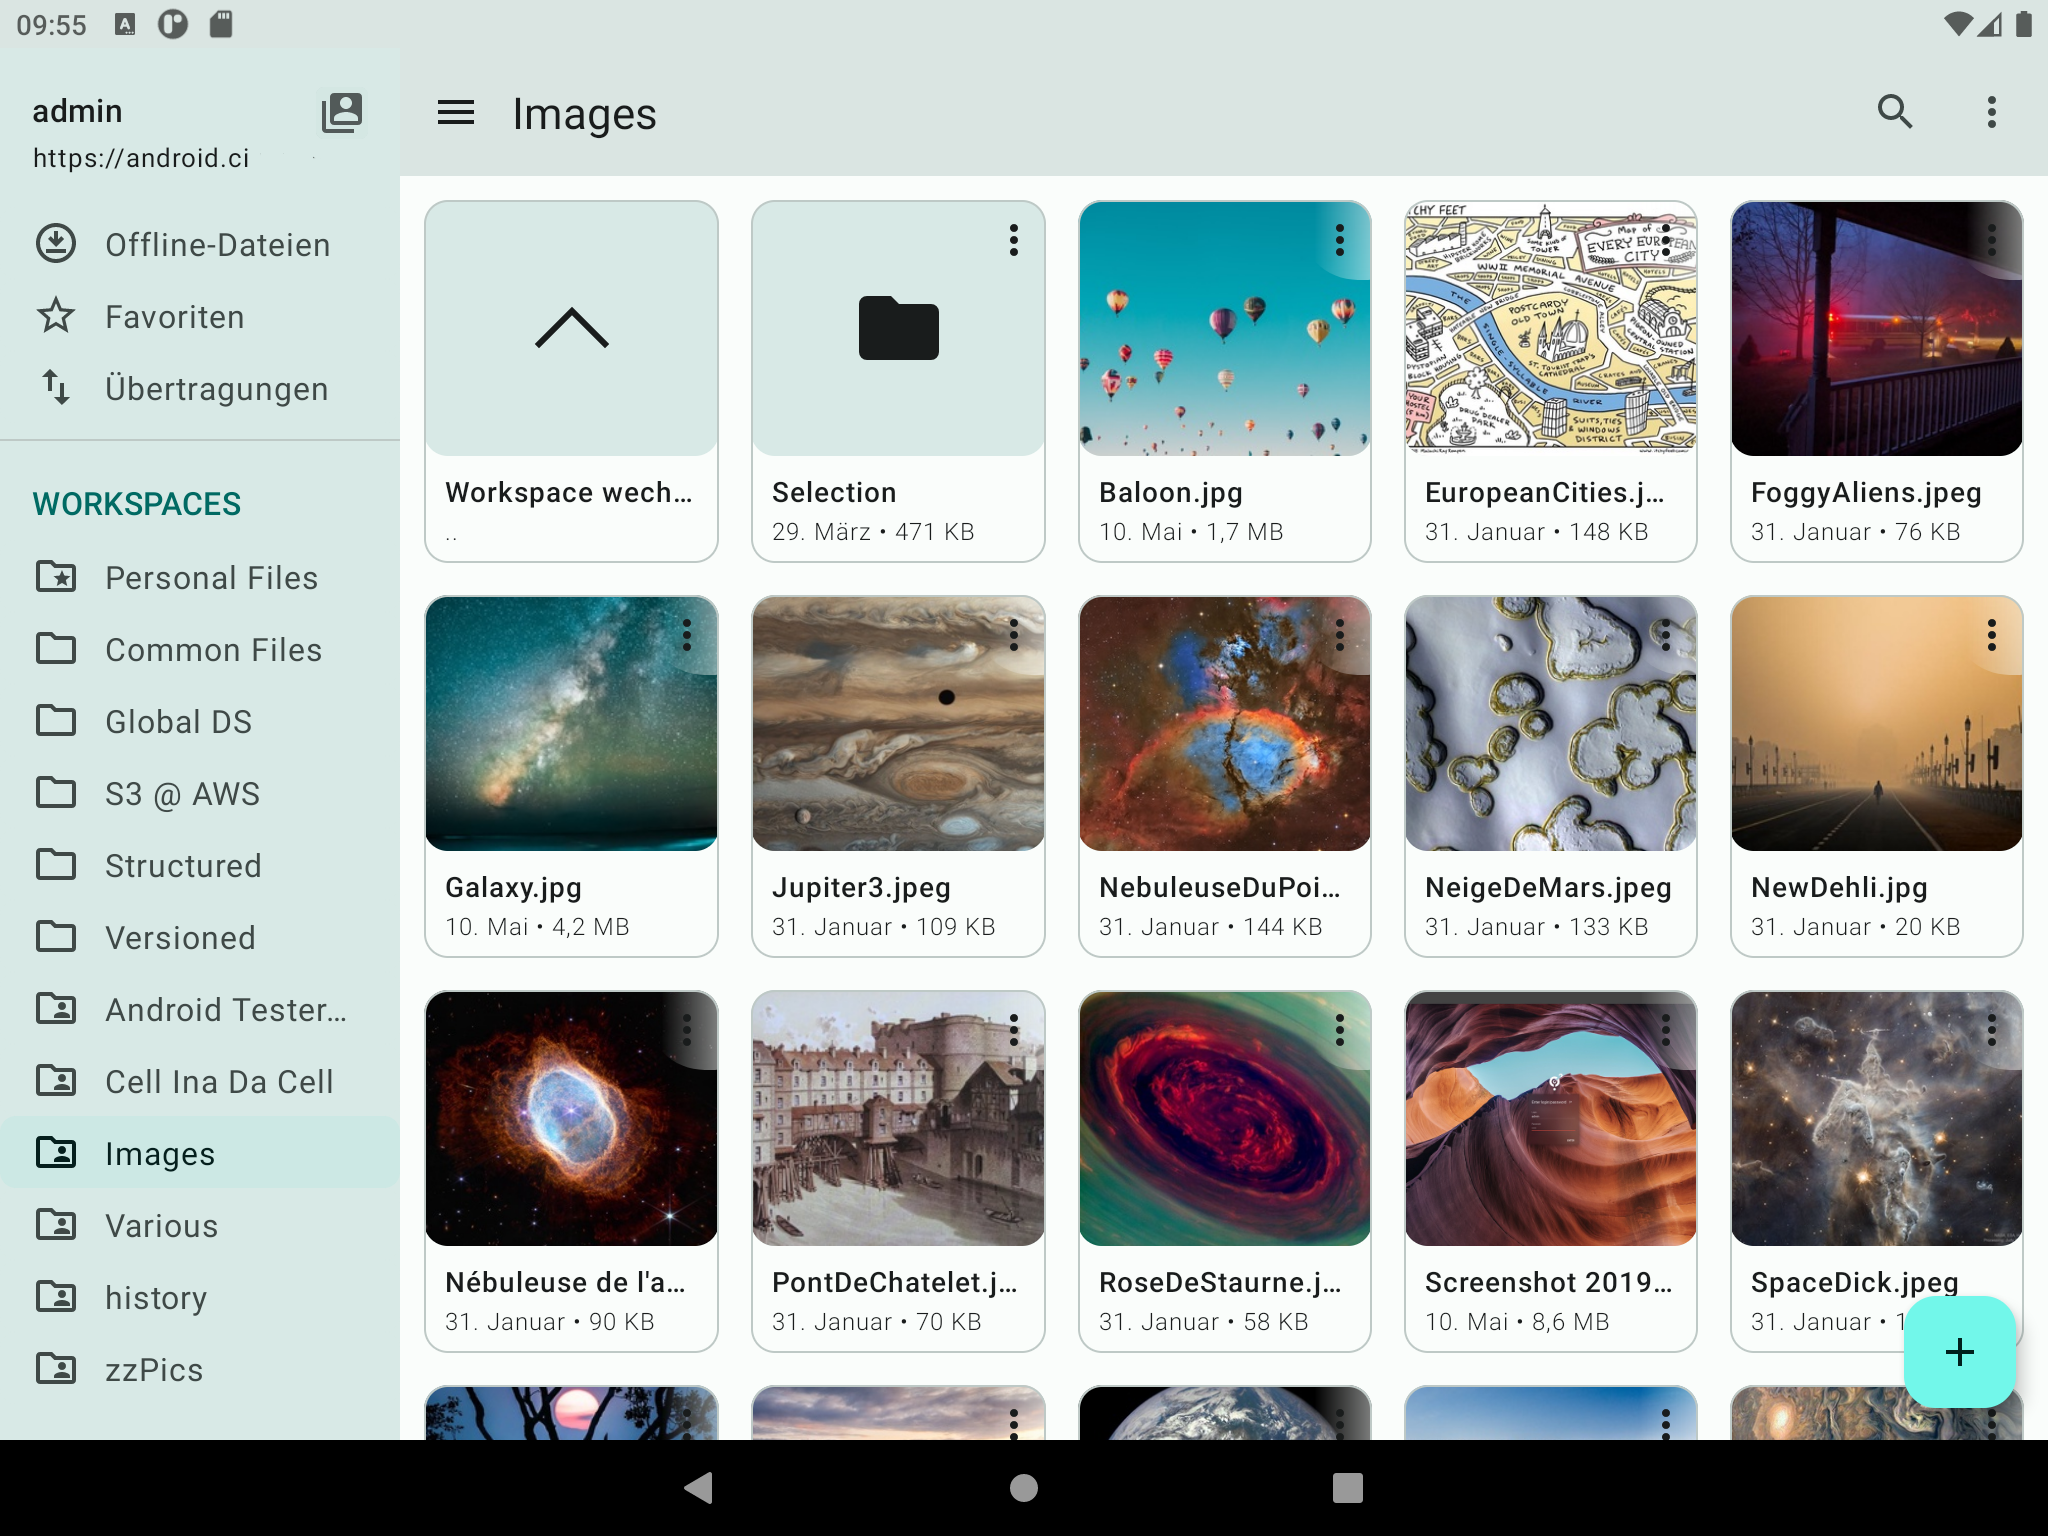Click the history cell folder icon
Image resolution: width=2048 pixels, height=1536 pixels.
point(56,1297)
